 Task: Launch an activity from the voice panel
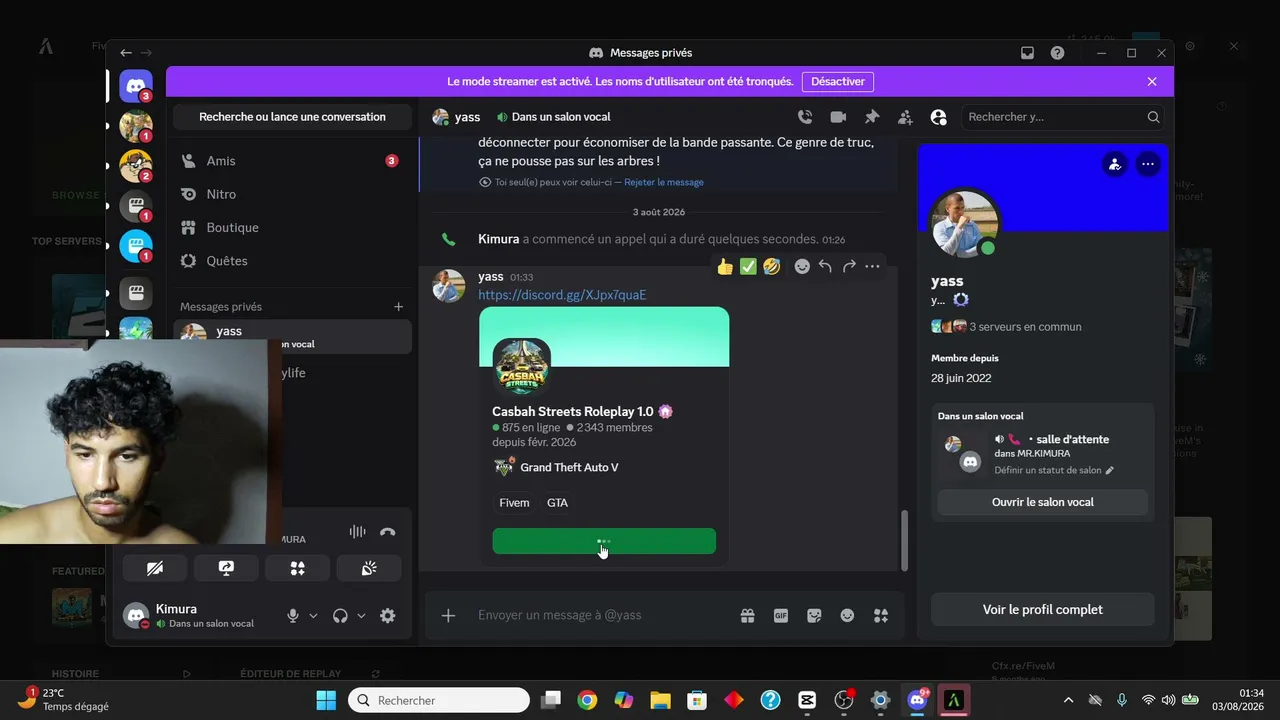(297, 568)
